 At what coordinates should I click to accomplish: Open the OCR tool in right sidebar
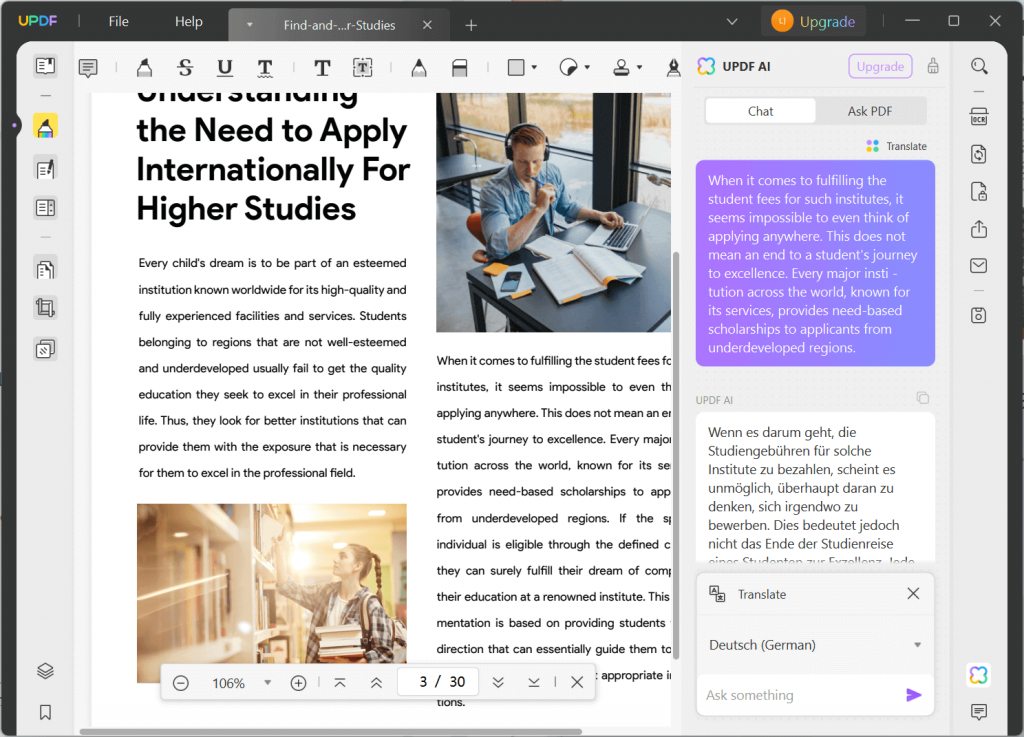(x=978, y=116)
